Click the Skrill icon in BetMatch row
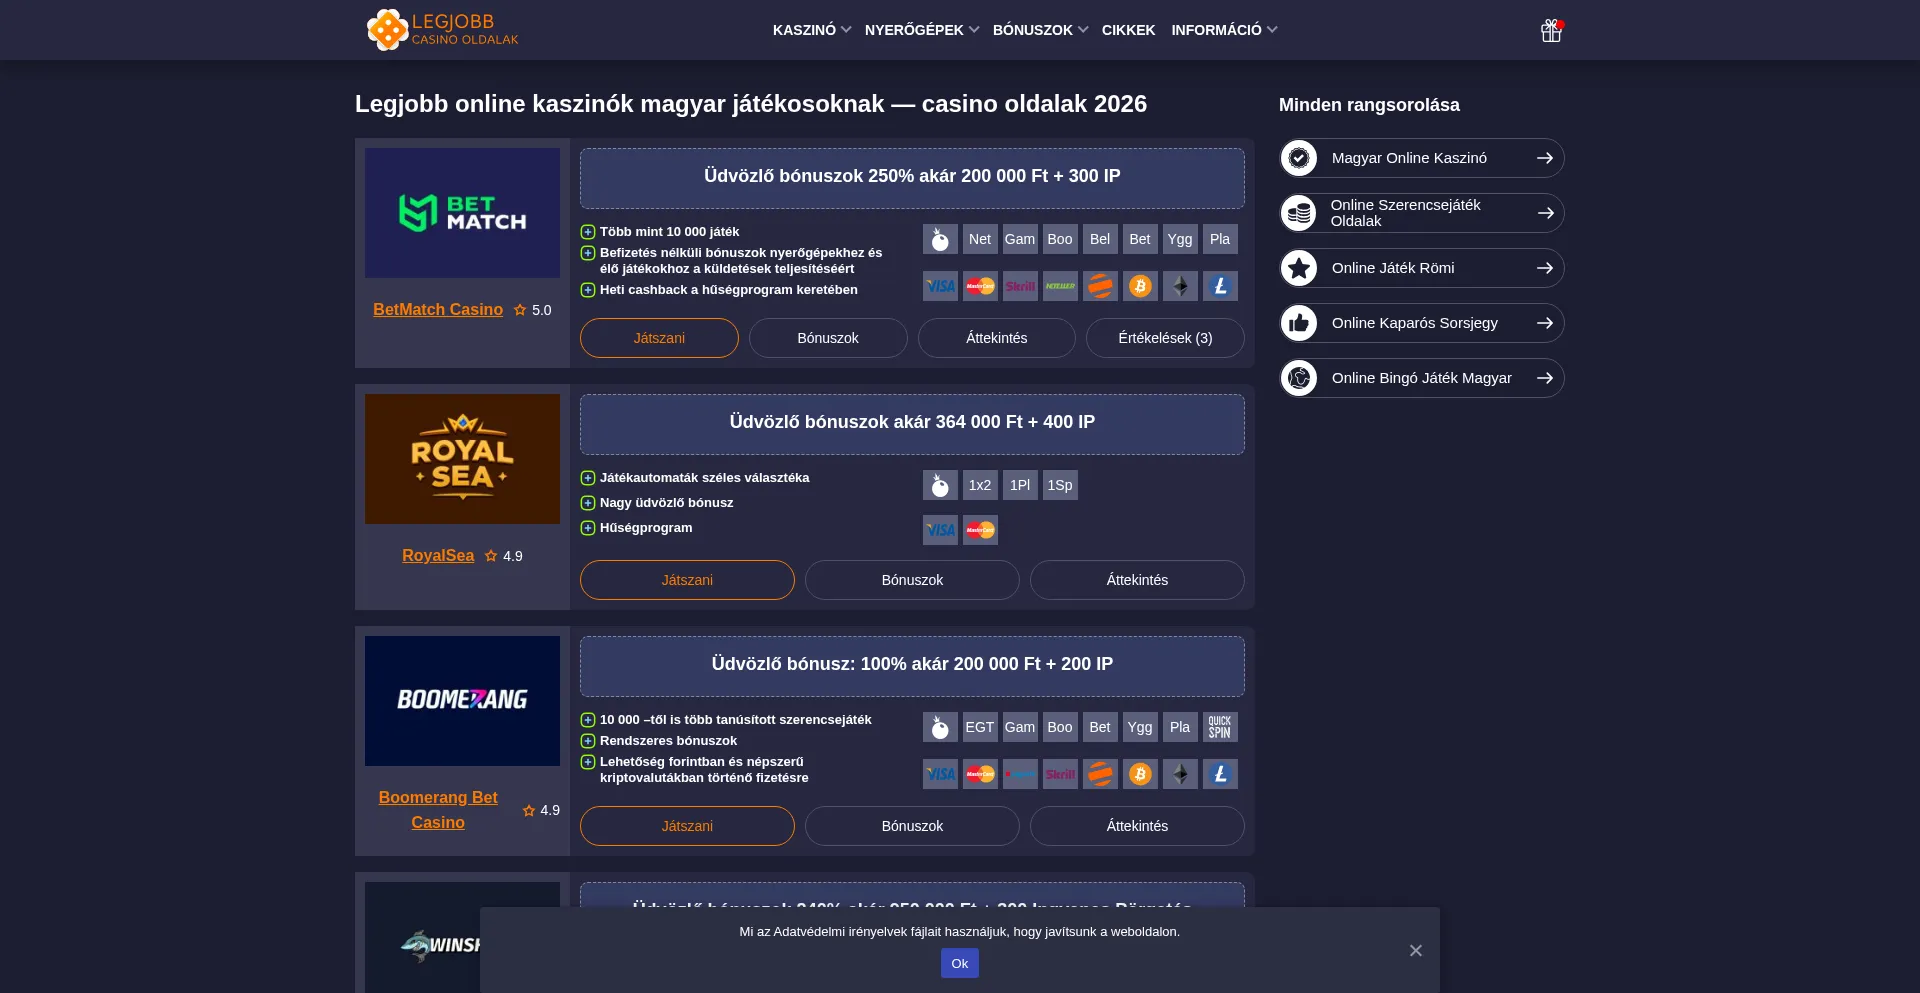This screenshot has height=993, width=1920. pyautogui.click(x=1020, y=286)
